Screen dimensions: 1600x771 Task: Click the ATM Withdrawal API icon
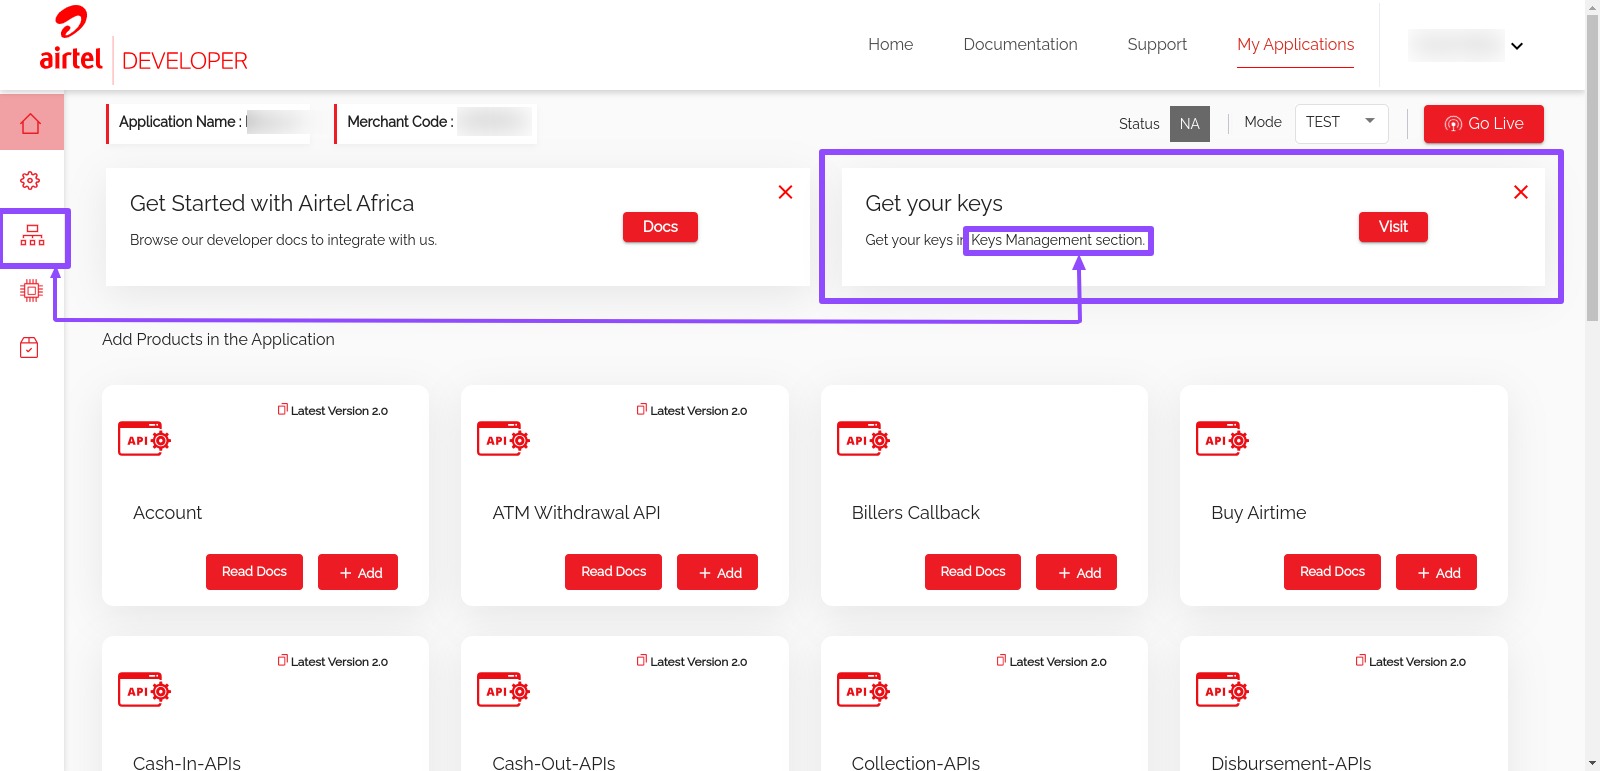coord(503,439)
